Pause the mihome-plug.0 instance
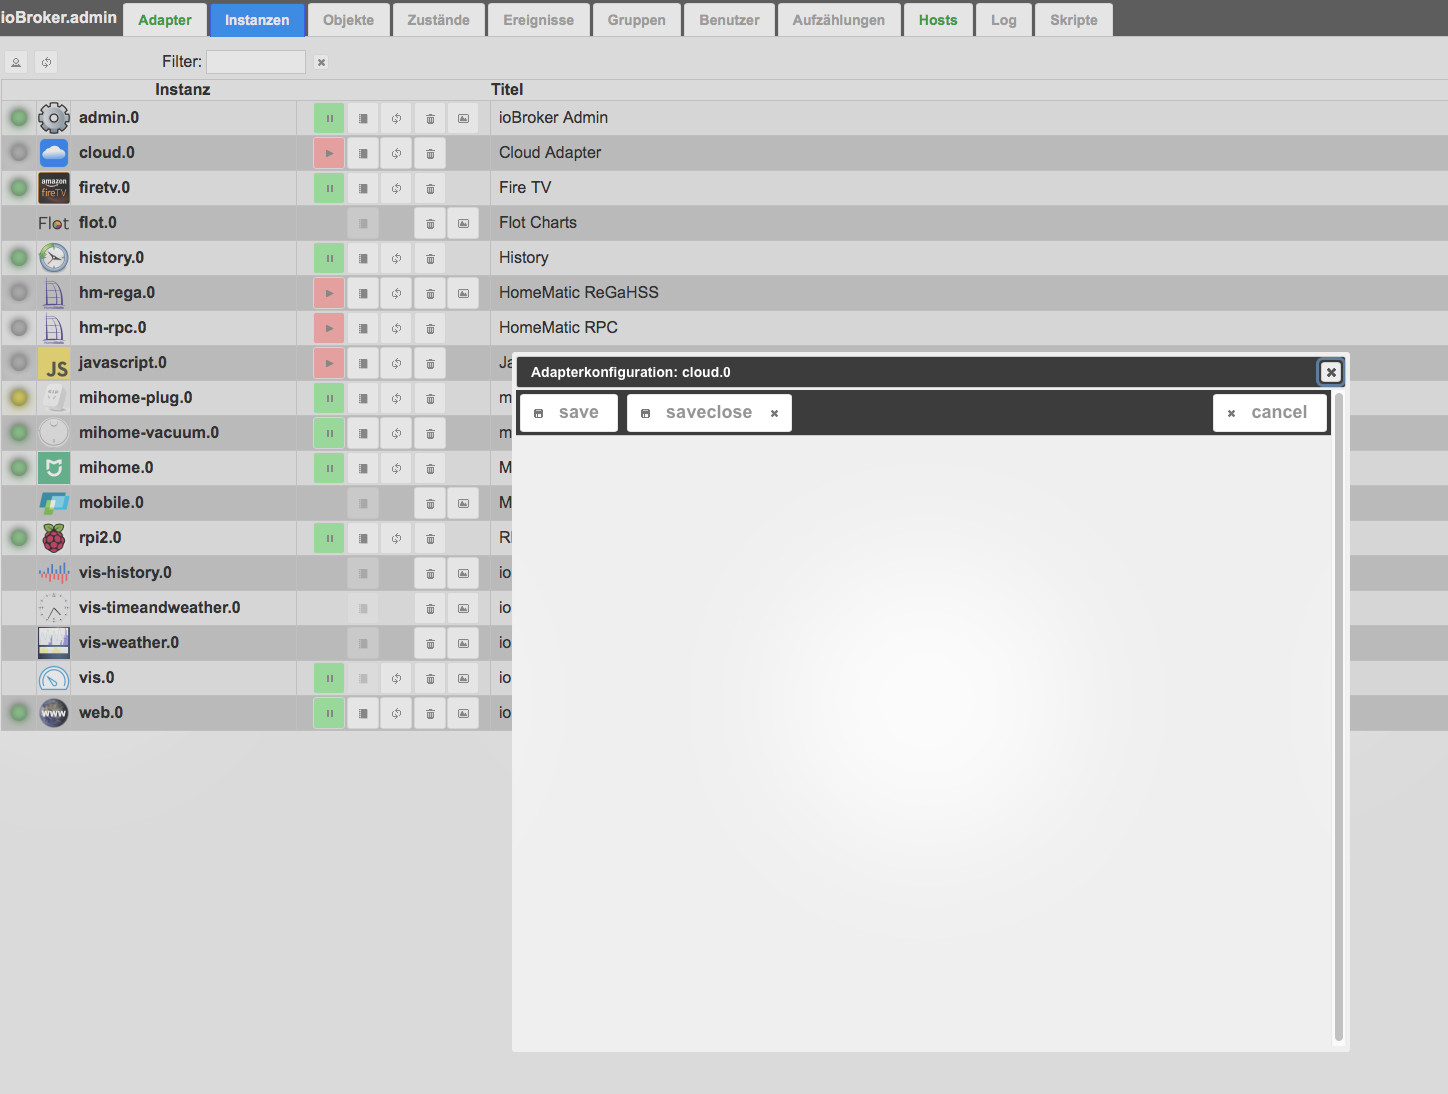Screen dimensions: 1448x1094 (x=329, y=398)
